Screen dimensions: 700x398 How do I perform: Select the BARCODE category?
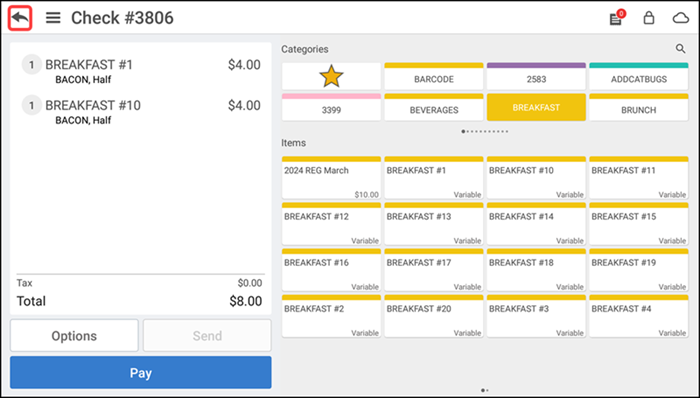(x=433, y=76)
